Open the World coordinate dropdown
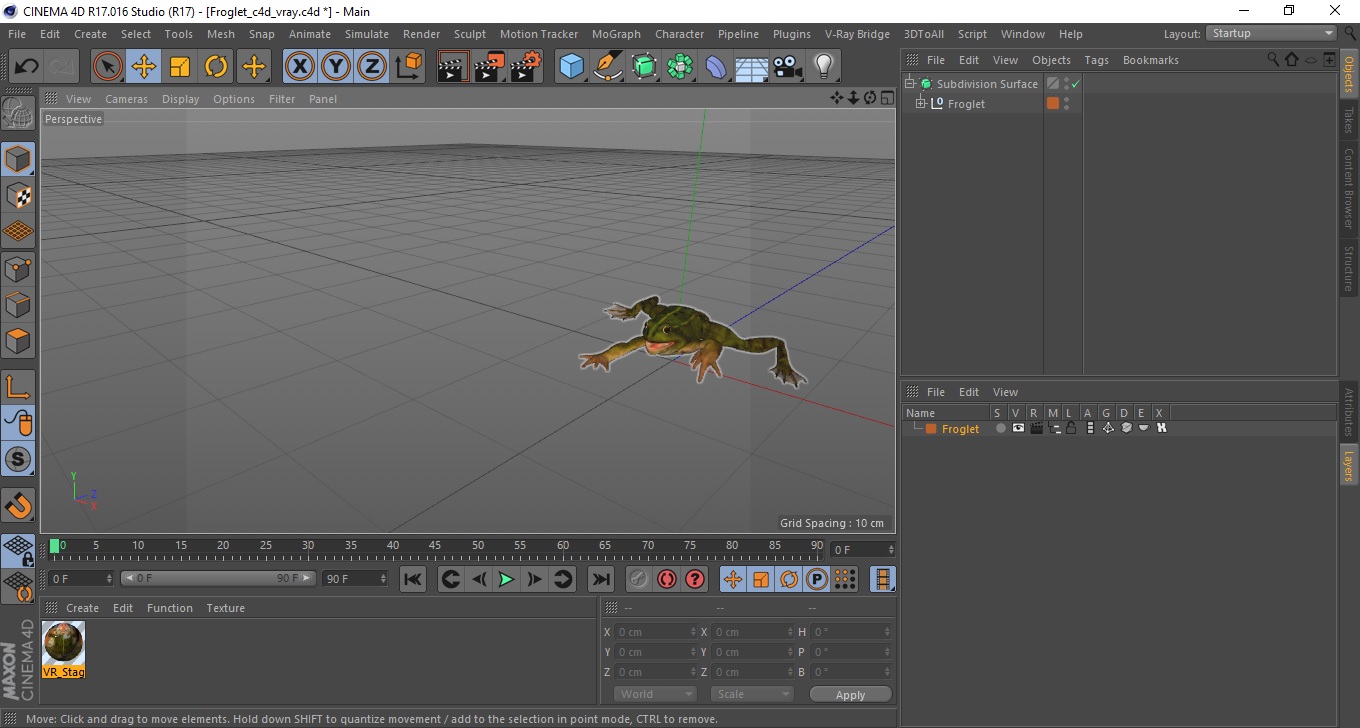The width and height of the screenshot is (1360, 728). click(x=655, y=694)
